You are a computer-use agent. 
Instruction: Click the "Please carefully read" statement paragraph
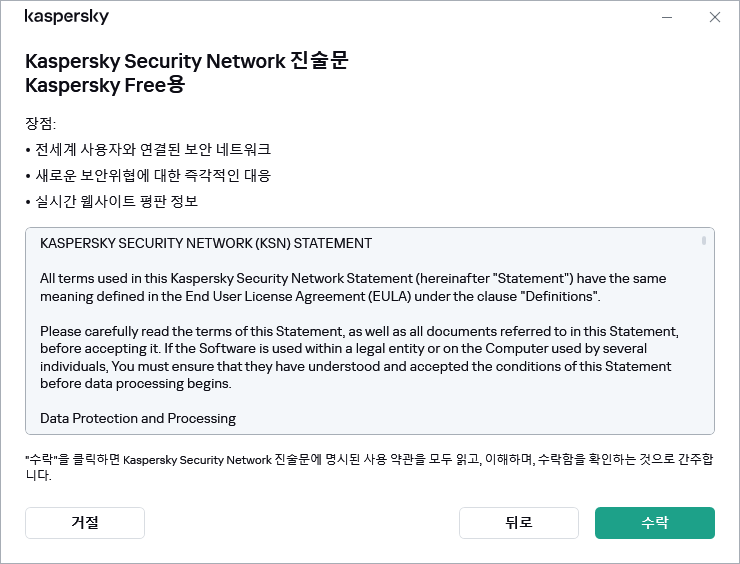pyautogui.click(x=360, y=357)
